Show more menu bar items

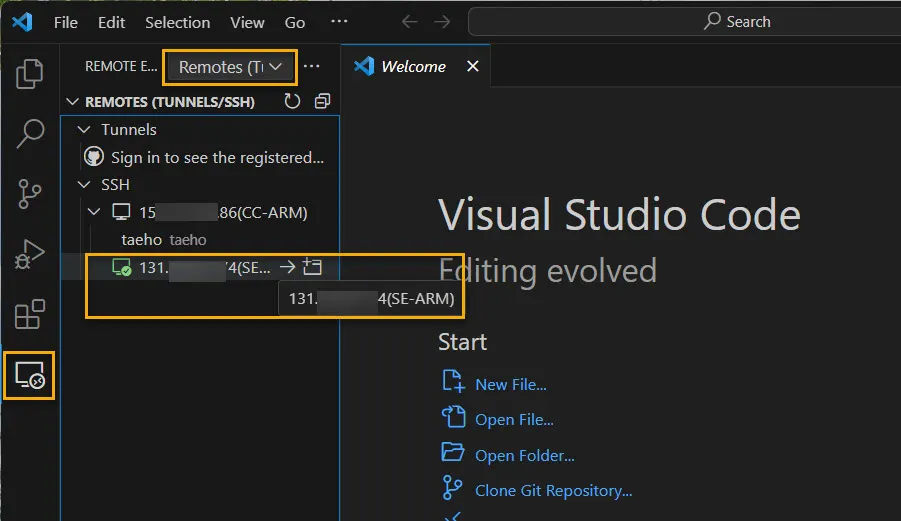pos(339,22)
